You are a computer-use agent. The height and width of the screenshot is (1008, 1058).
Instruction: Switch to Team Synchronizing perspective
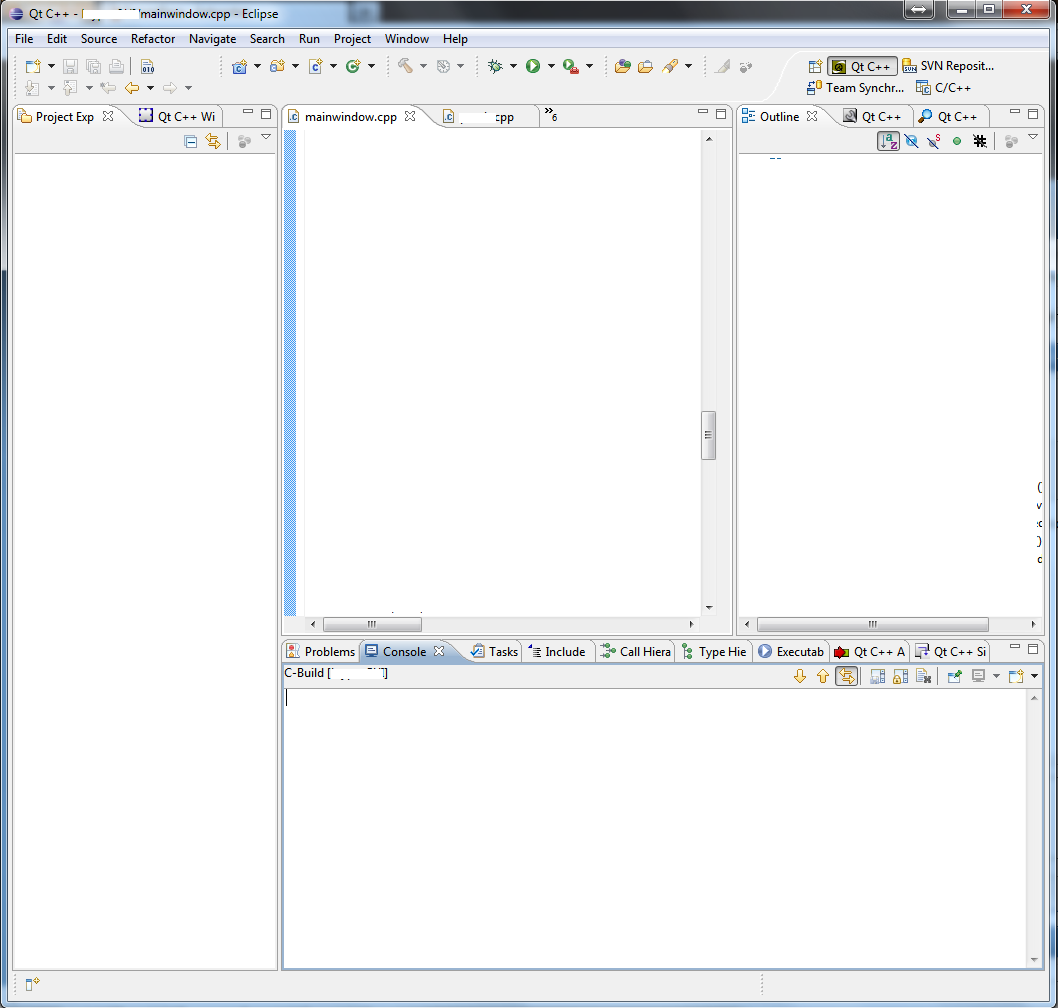coord(856,88)
